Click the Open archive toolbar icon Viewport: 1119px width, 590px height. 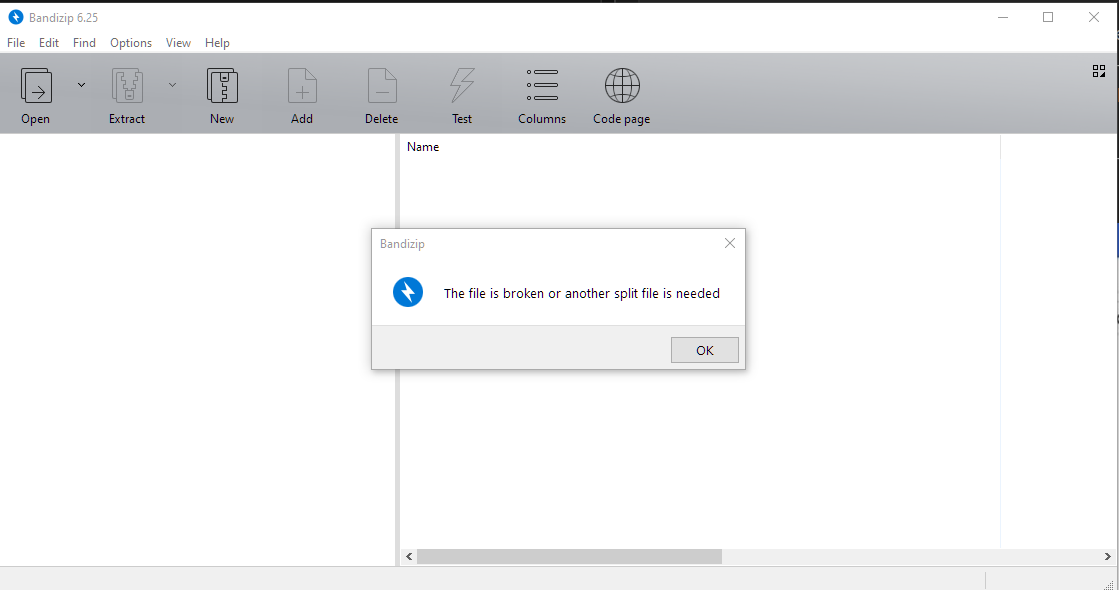pos(36,86)
